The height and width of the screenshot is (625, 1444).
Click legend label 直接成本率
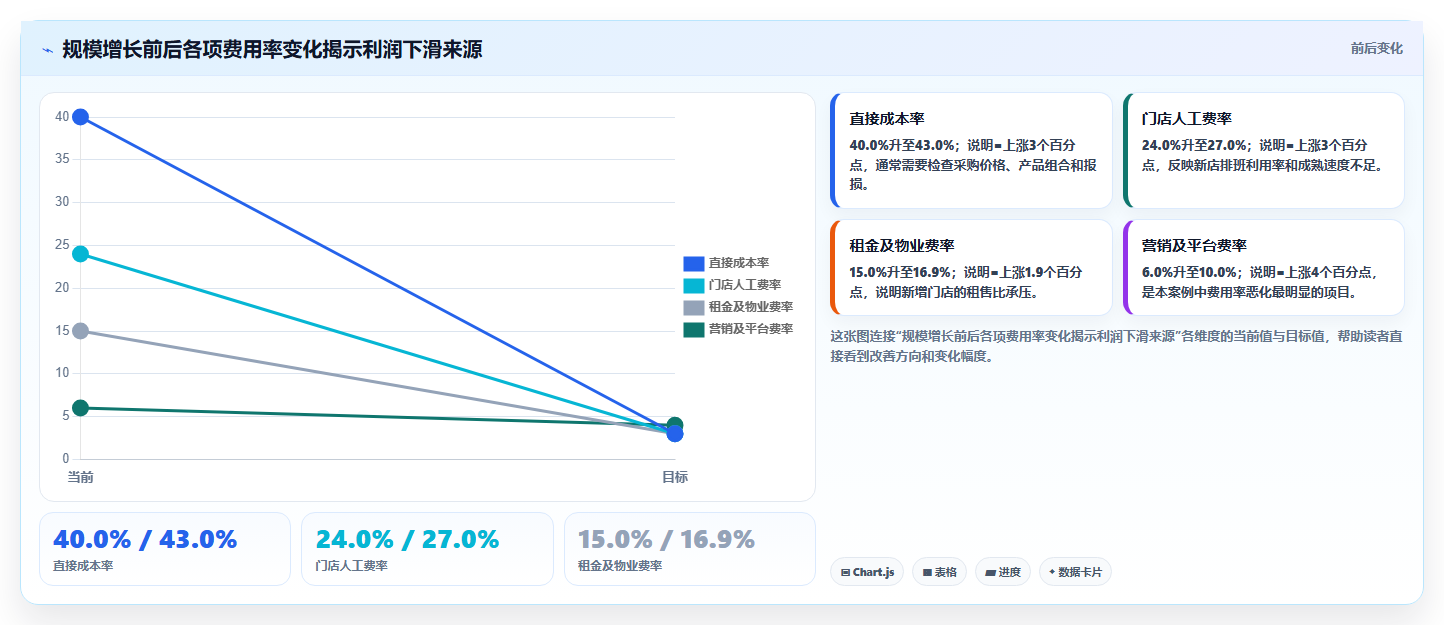[739, 263]
